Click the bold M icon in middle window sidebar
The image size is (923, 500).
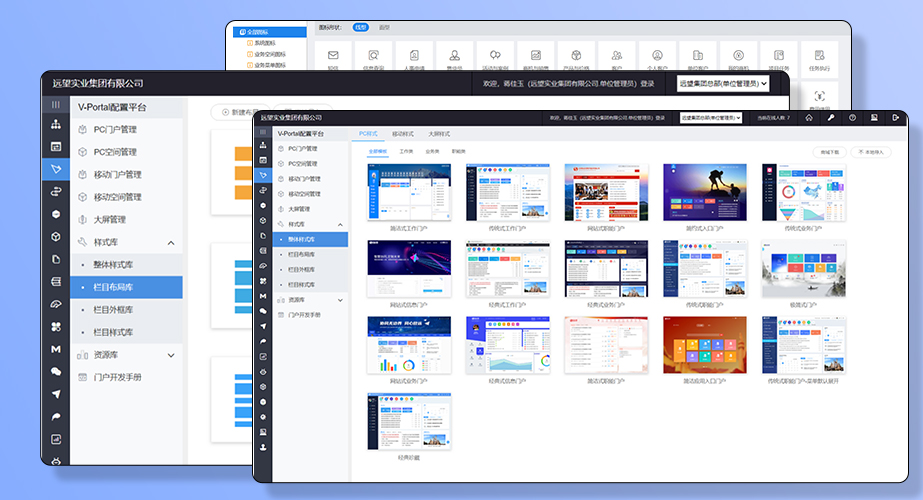click(56, 349)
